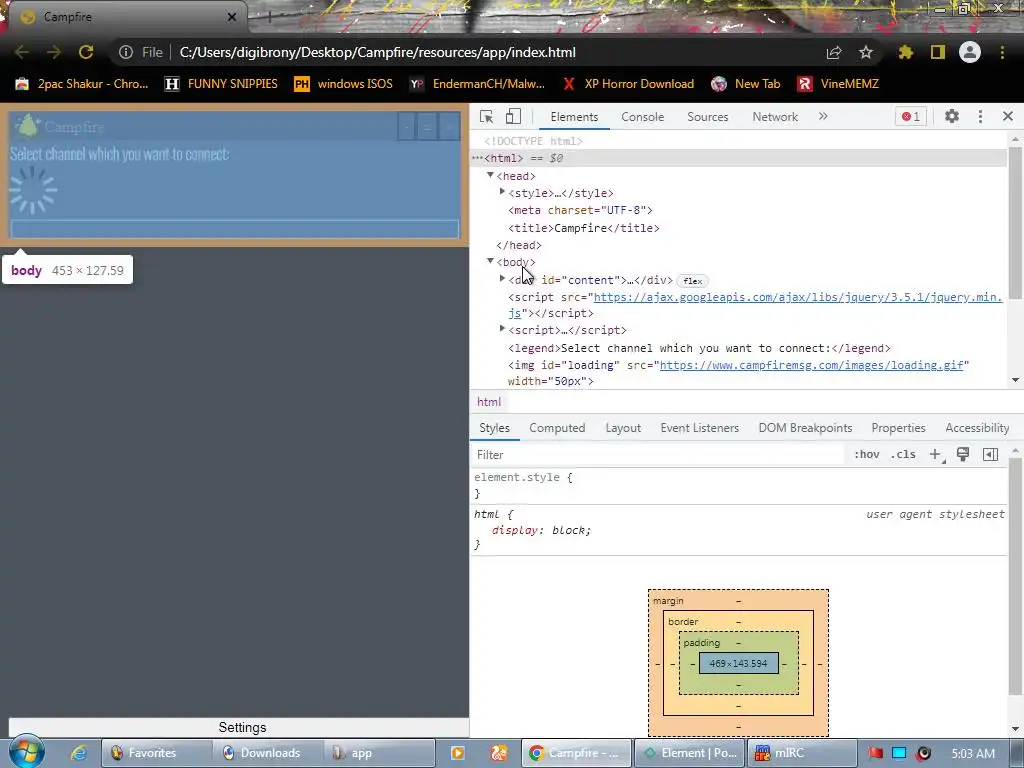
Task: Click the flex badge on content div
Action: [x=692, y=281]
